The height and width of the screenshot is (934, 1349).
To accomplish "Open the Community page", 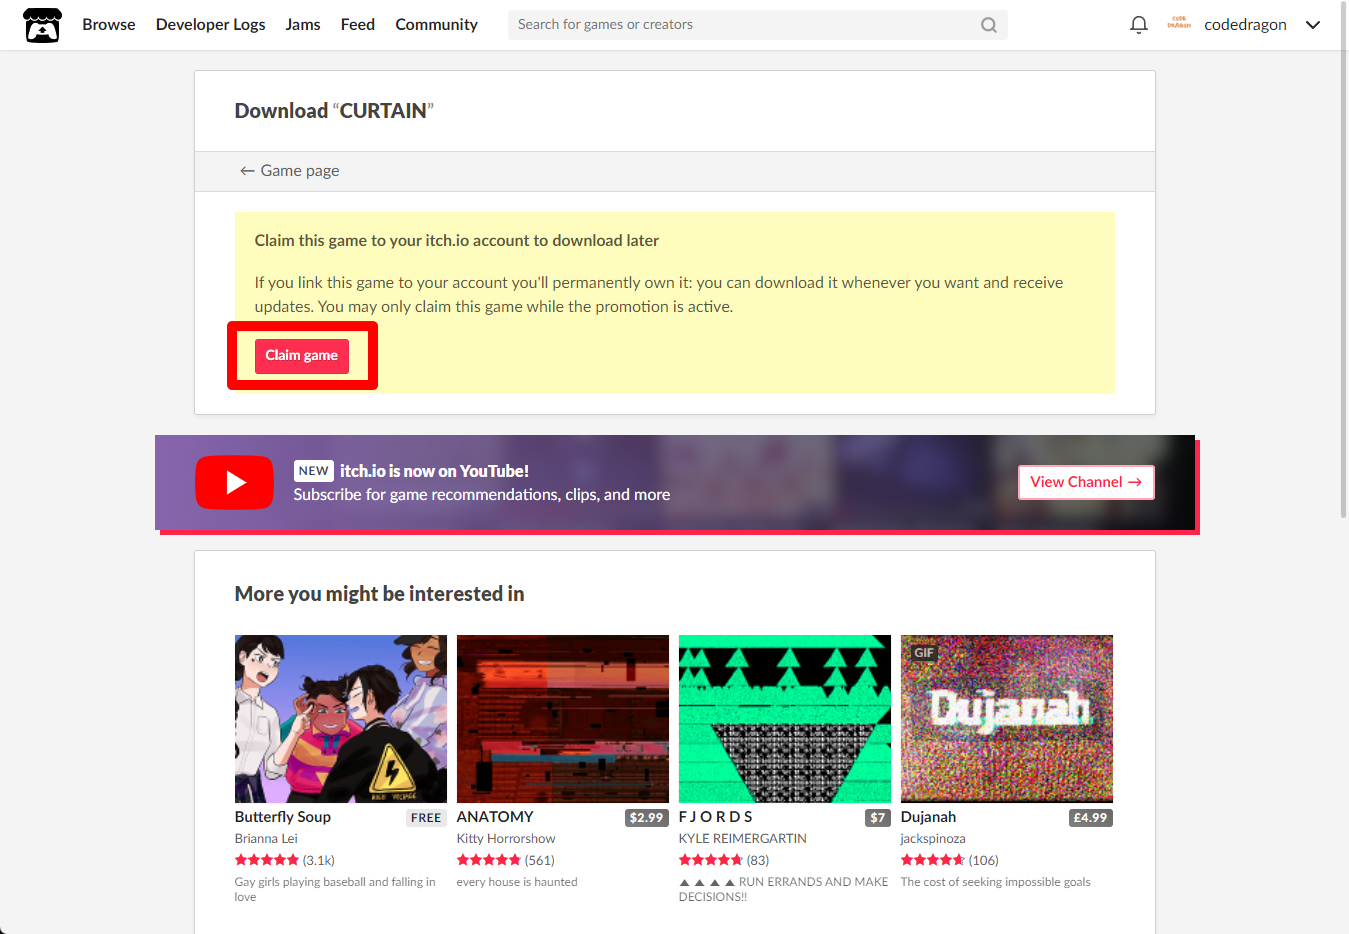I will point(436,25).
